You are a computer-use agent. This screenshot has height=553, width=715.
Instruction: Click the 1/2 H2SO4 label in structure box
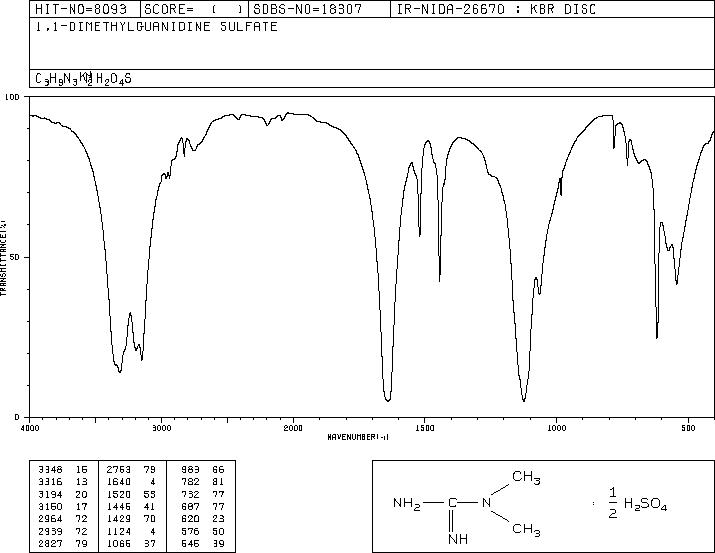tap(637, 504)
